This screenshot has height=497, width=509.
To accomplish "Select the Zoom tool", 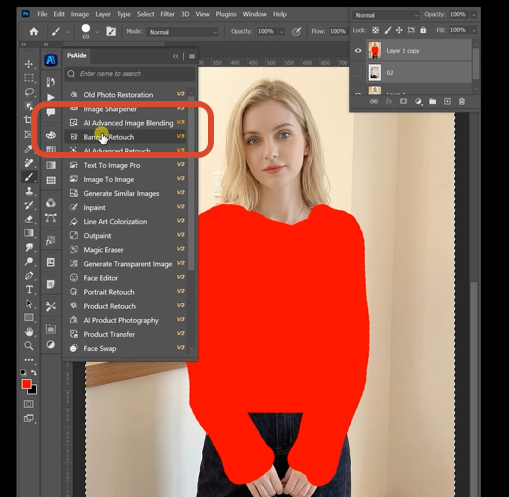I will tap(29, 346).
